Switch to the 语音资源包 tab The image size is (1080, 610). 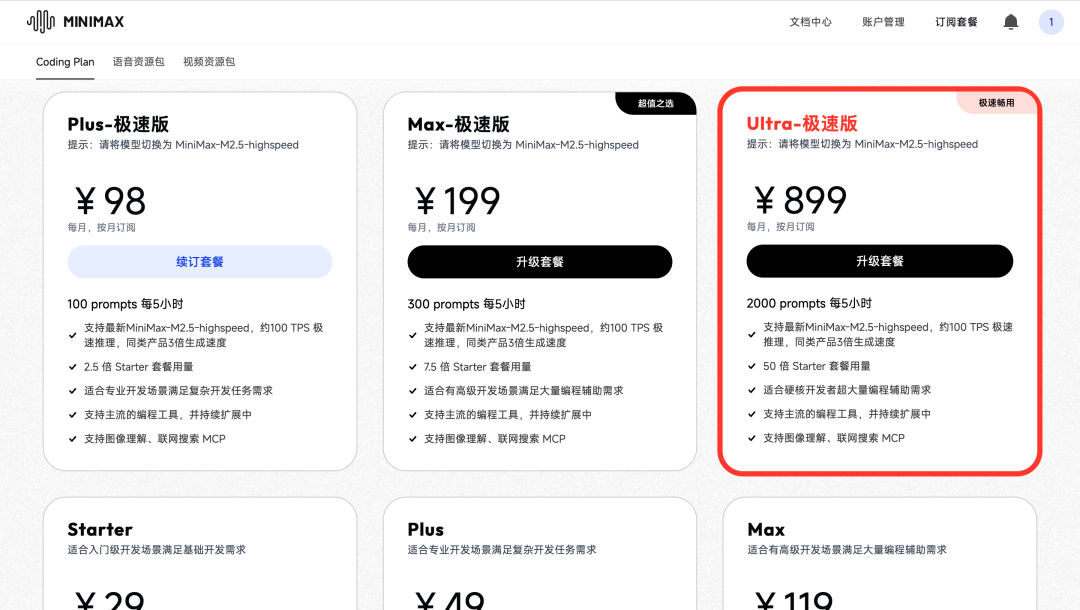tap(138, 62)
